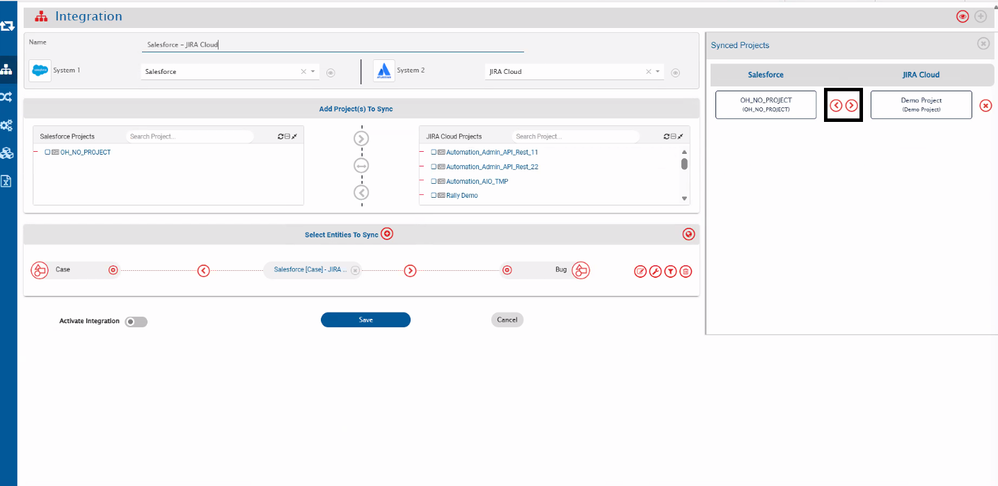
Task: Click the Case entity type icon
Action: (x=39, y=270)
